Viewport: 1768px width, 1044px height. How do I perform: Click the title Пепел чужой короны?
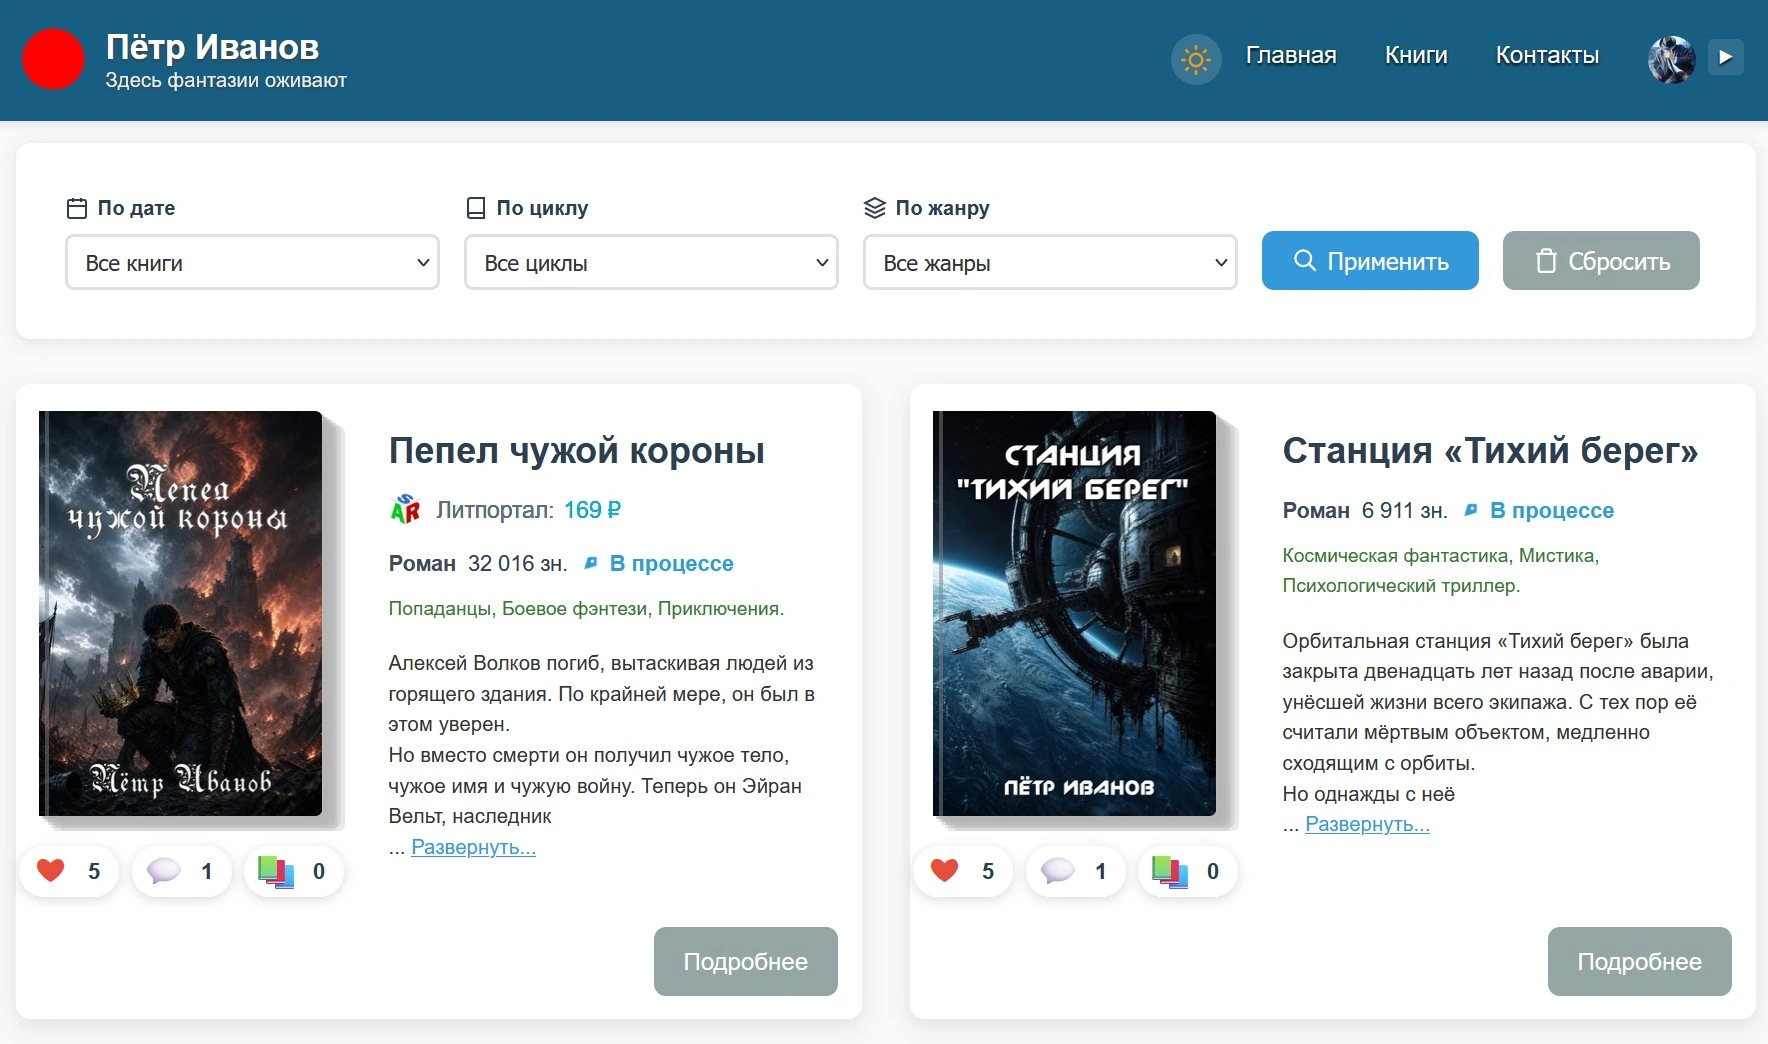(577, 451)
